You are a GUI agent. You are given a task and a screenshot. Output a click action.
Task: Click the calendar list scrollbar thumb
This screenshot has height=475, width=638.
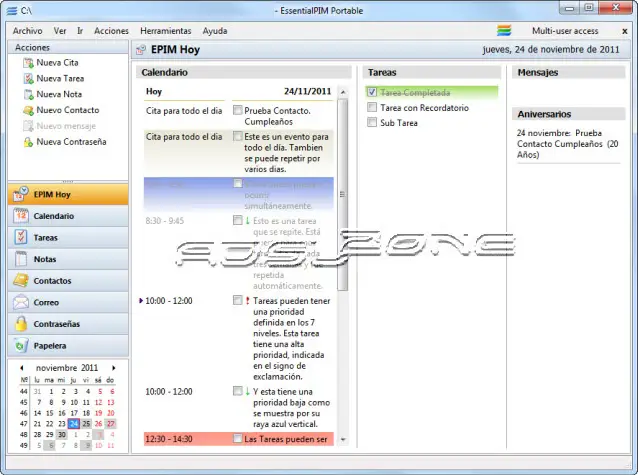(x=343, y=195)
